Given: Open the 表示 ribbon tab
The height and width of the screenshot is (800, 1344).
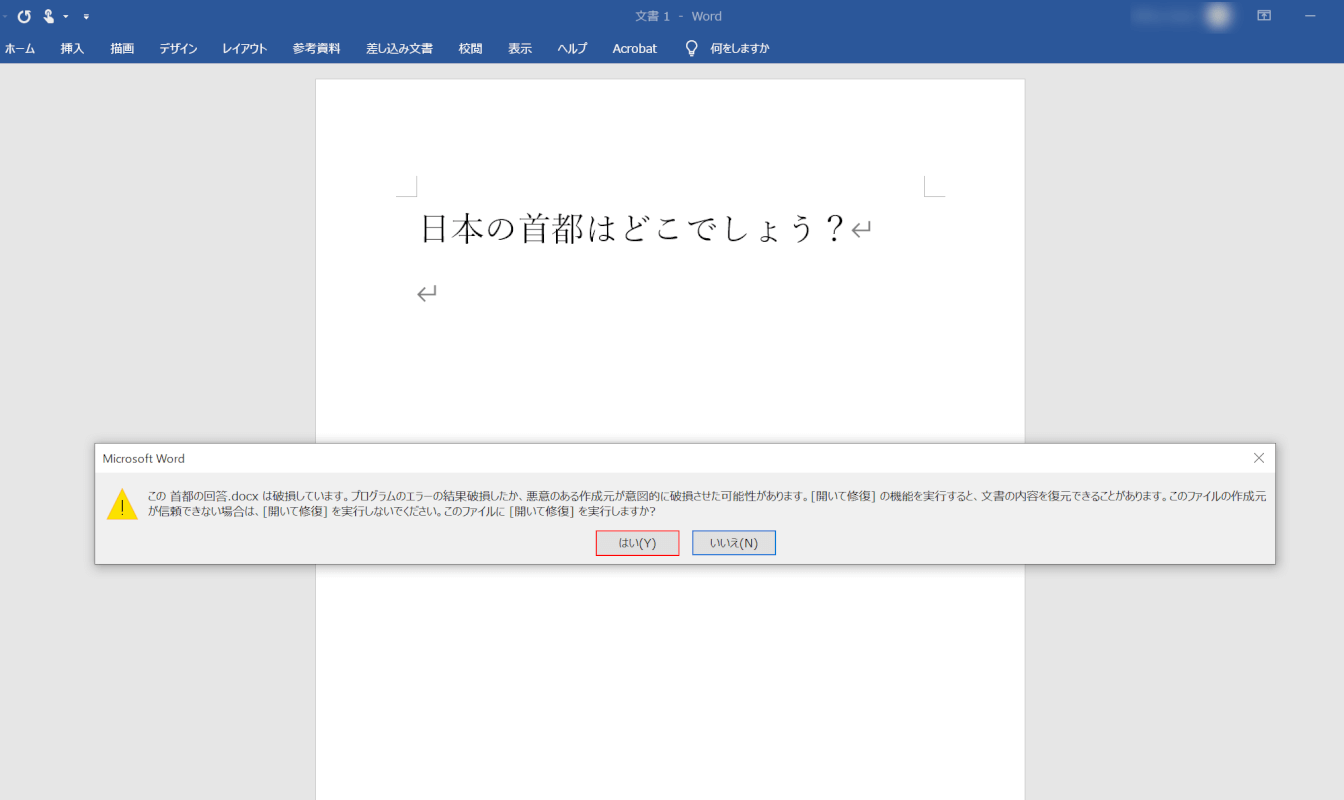Looking at the screenshot, I should [520, 48].
